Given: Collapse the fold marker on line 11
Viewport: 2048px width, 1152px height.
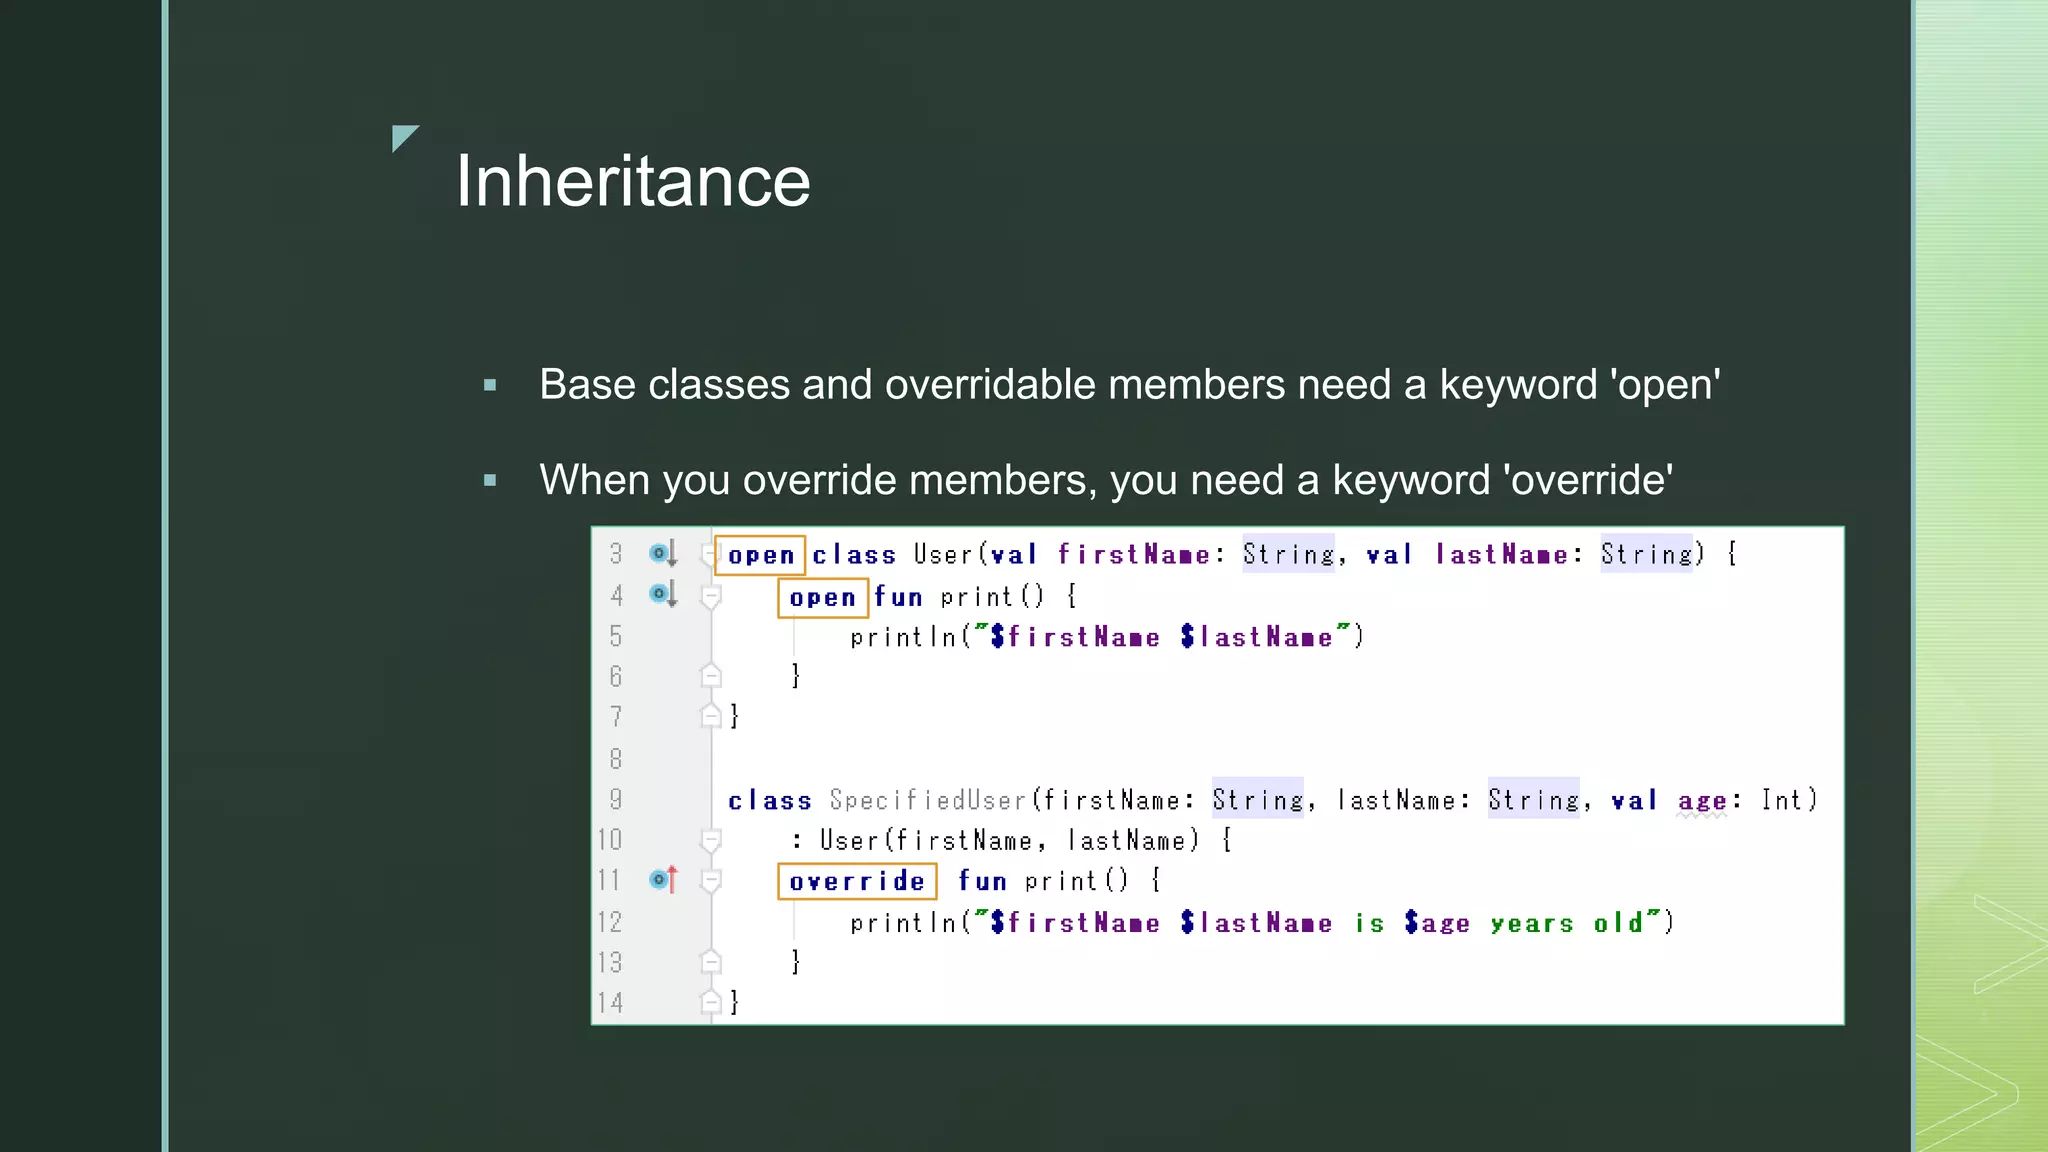Looking at the screenshot, I should coord(711,881).
